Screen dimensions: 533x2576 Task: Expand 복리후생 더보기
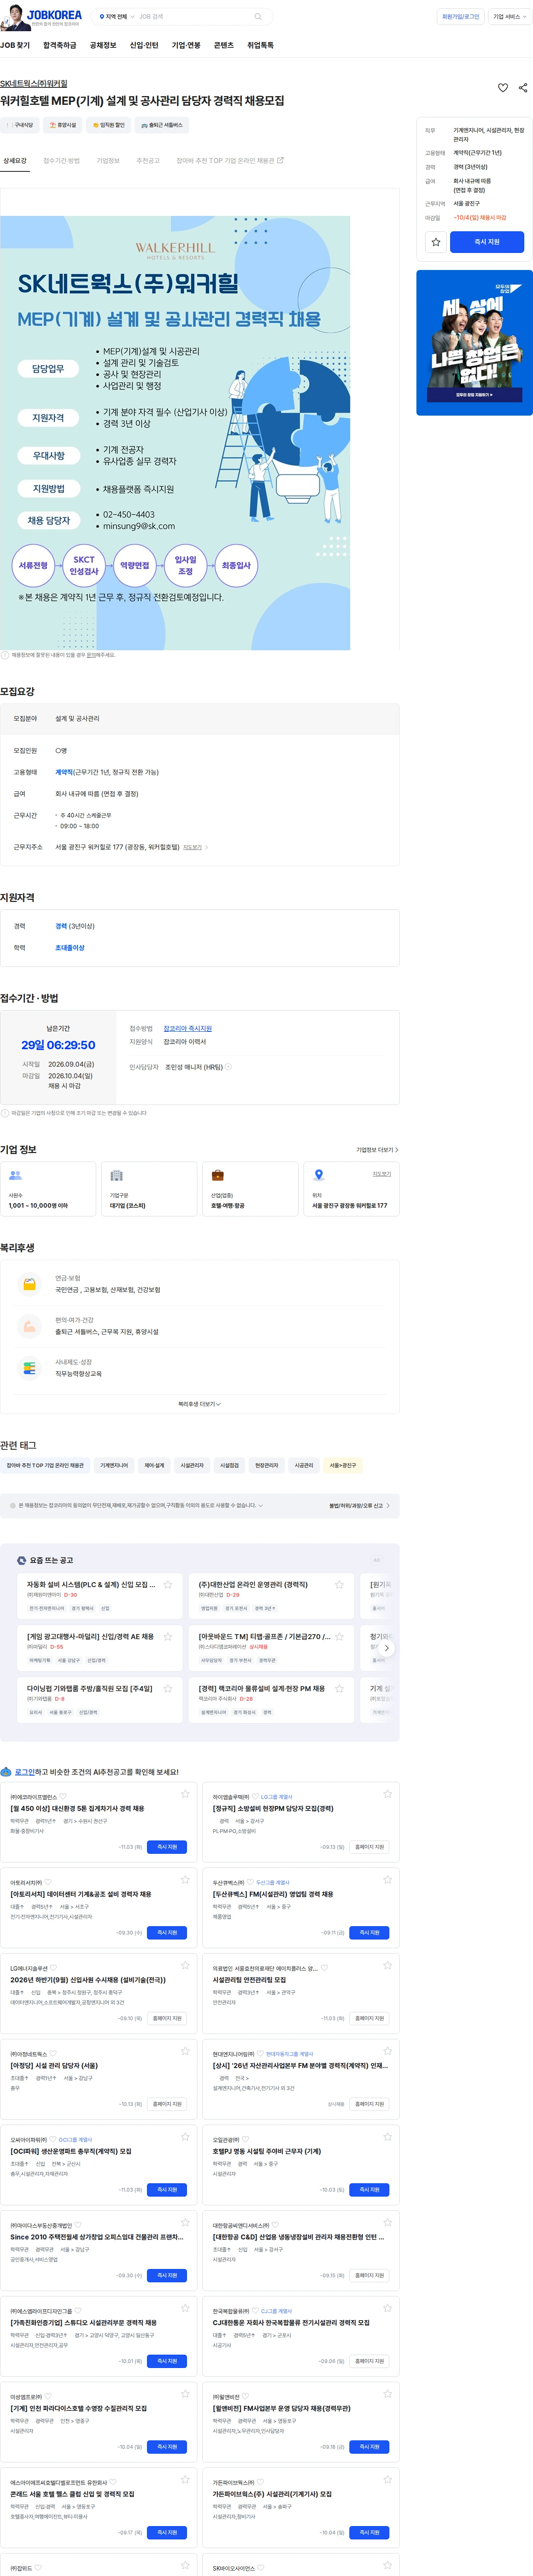point(199,1404)
